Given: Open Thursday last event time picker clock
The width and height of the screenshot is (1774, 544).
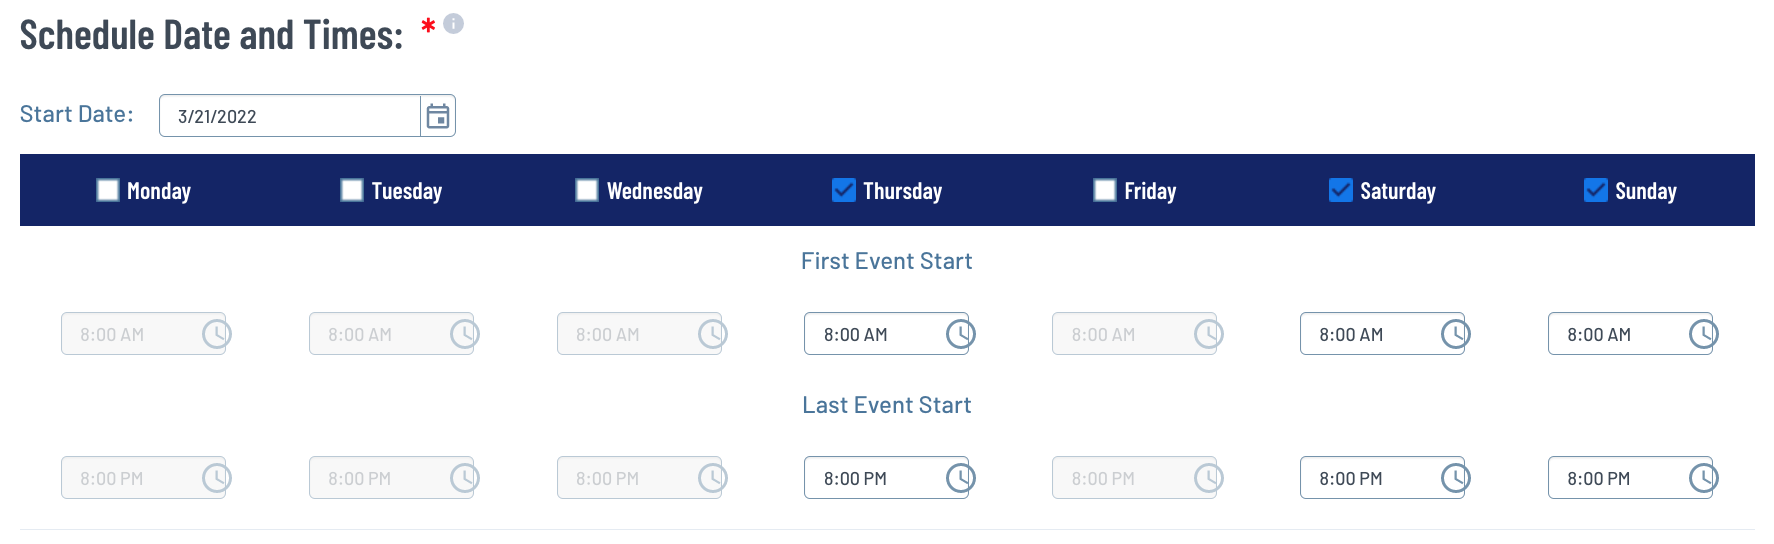Looking at the screenshot, I should [960, 478].
